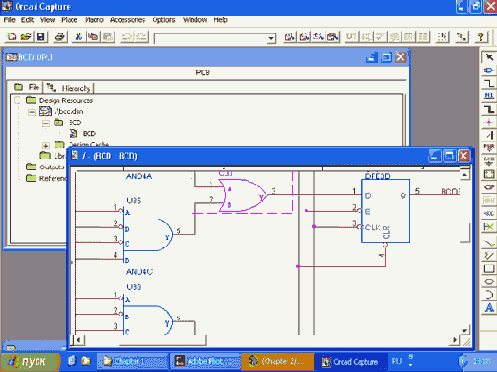Switch to Adobe Photoshop taskbar button
497x372 pixels.
[206, 361]
